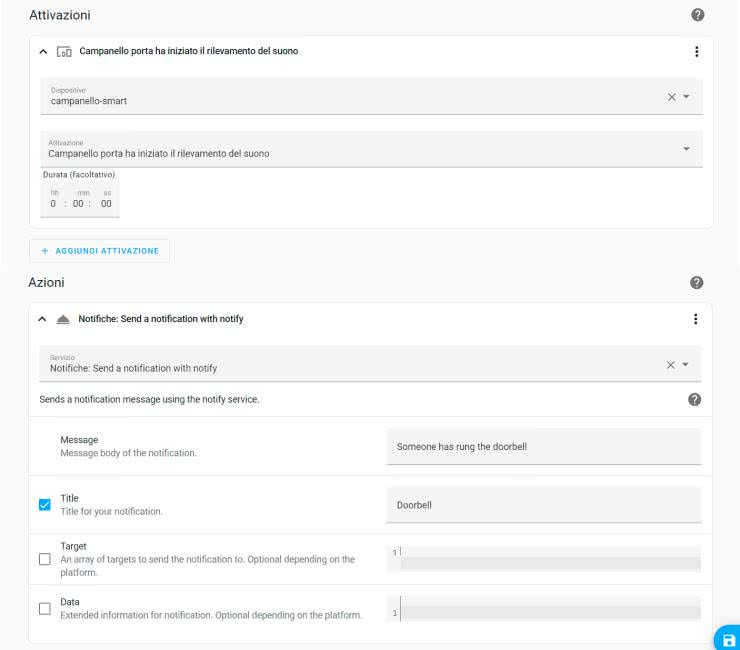Clear the selected Servizio value
This screenshot has height=650, width=740.
pyautogui.click(x=671, y=365)
